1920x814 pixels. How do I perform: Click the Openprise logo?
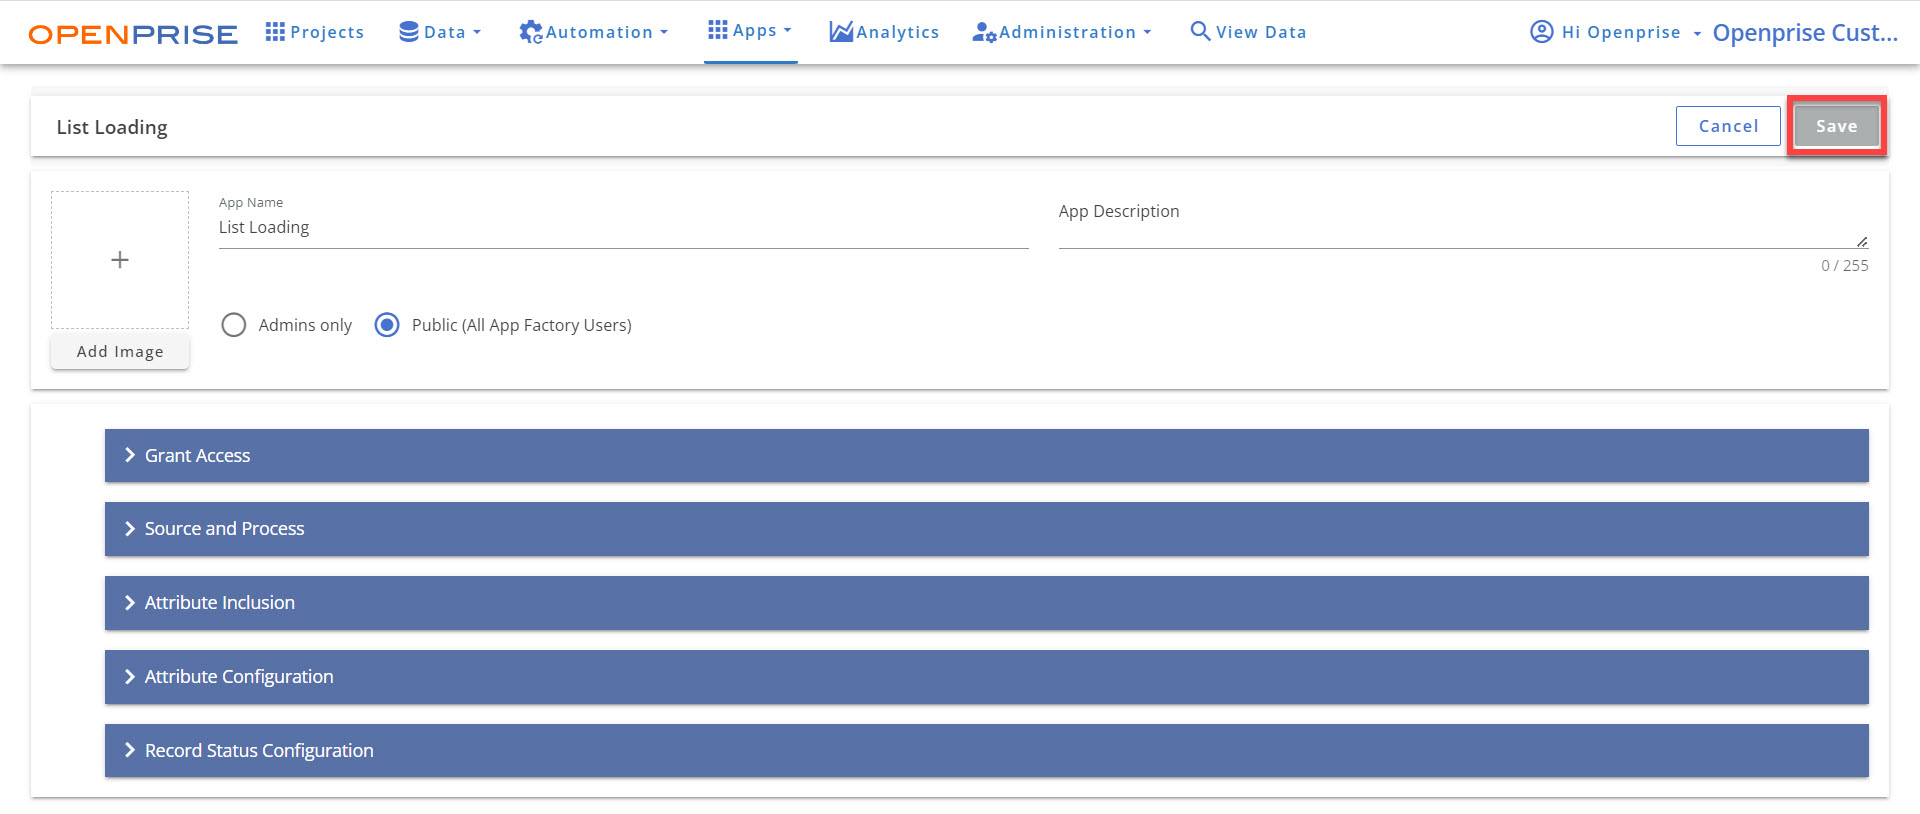(133, 34)
